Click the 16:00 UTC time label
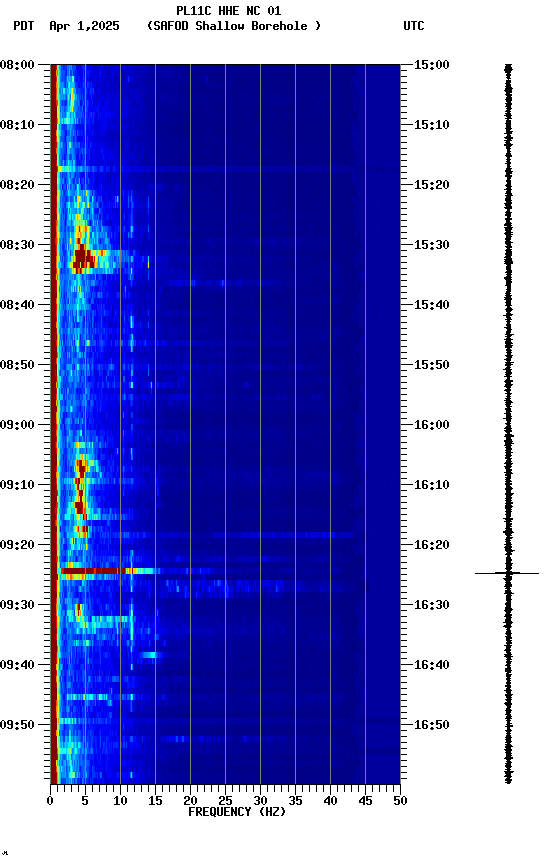 click(432, 425)
